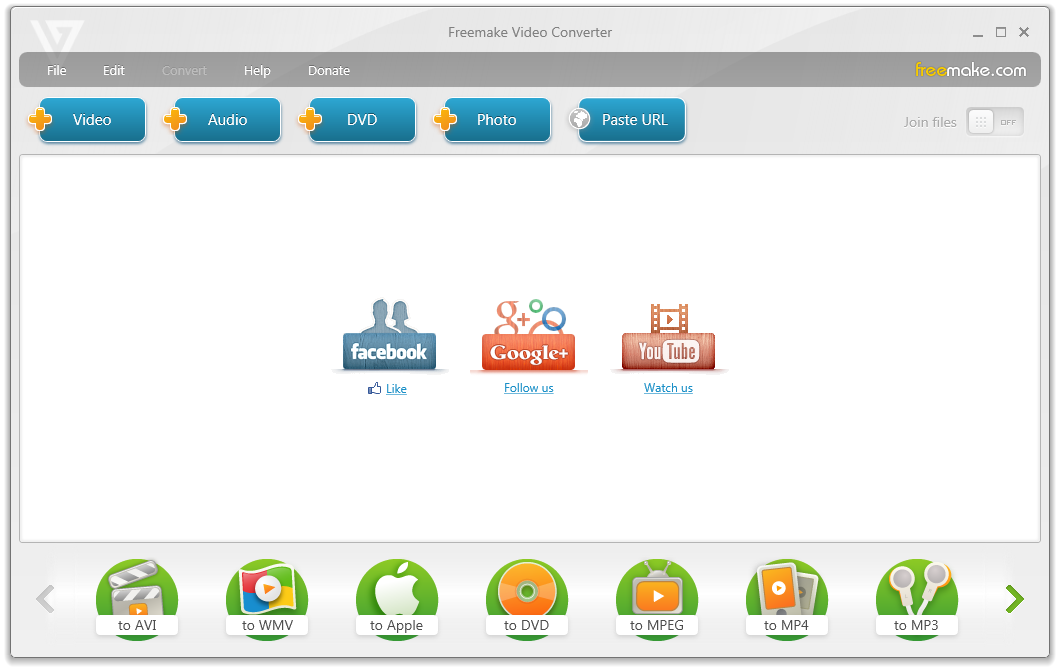The image size is (1060, 670).
Task: Click the Facebook badge image
Action: [x=389, y=335]
